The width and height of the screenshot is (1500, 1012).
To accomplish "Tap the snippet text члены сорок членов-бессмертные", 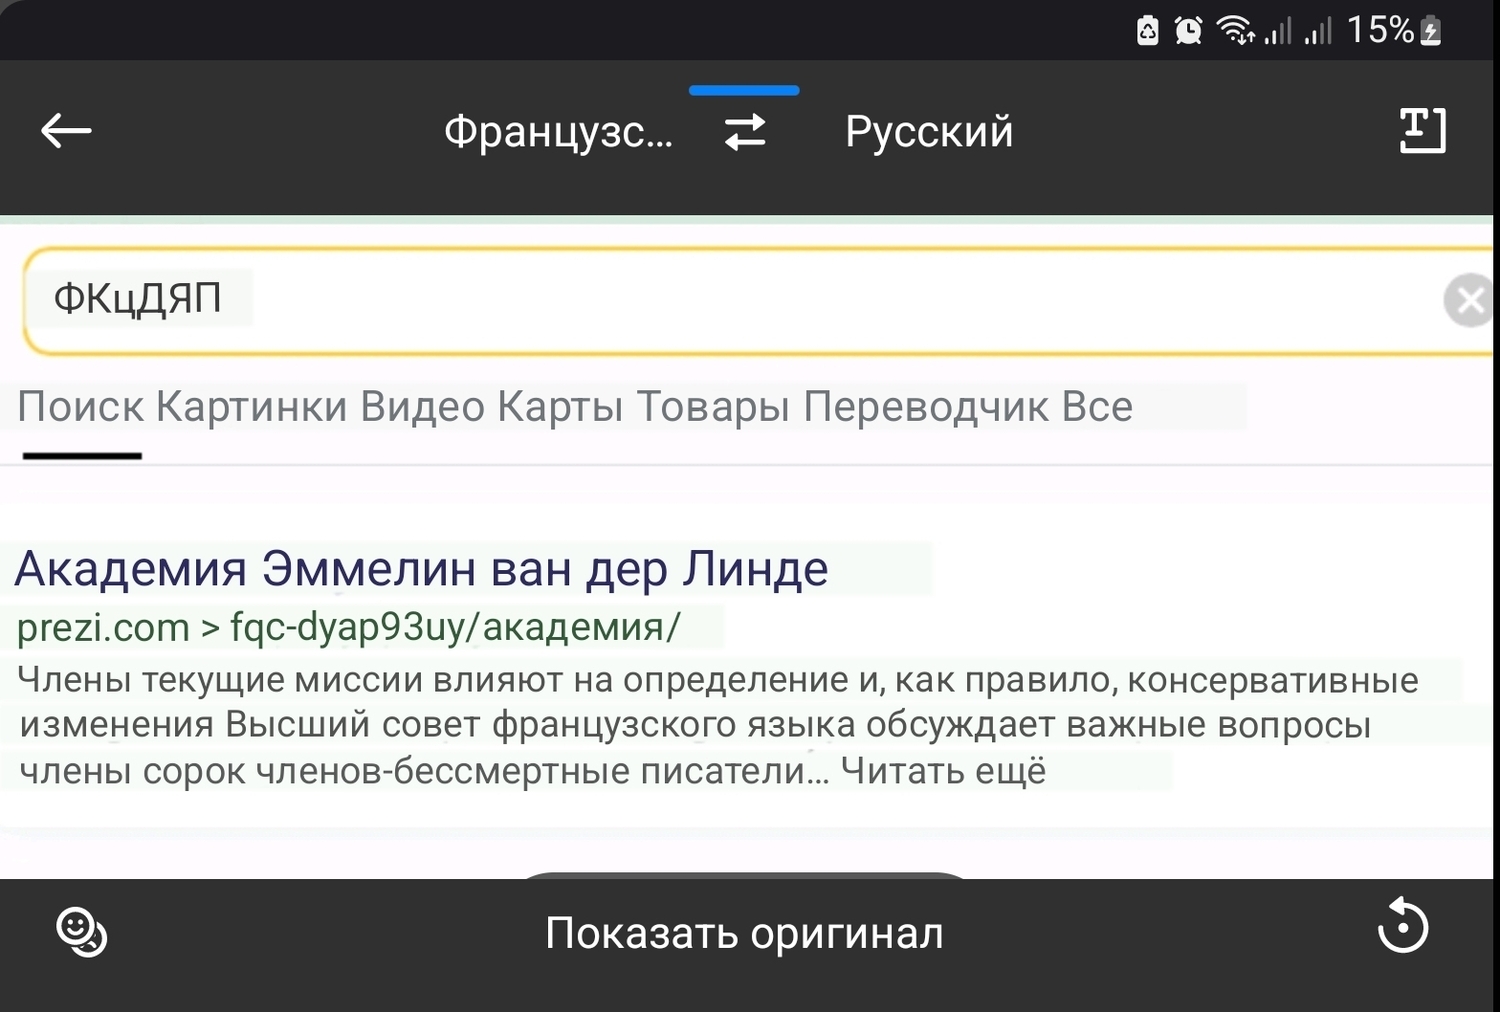I will [x=424, y=770].
